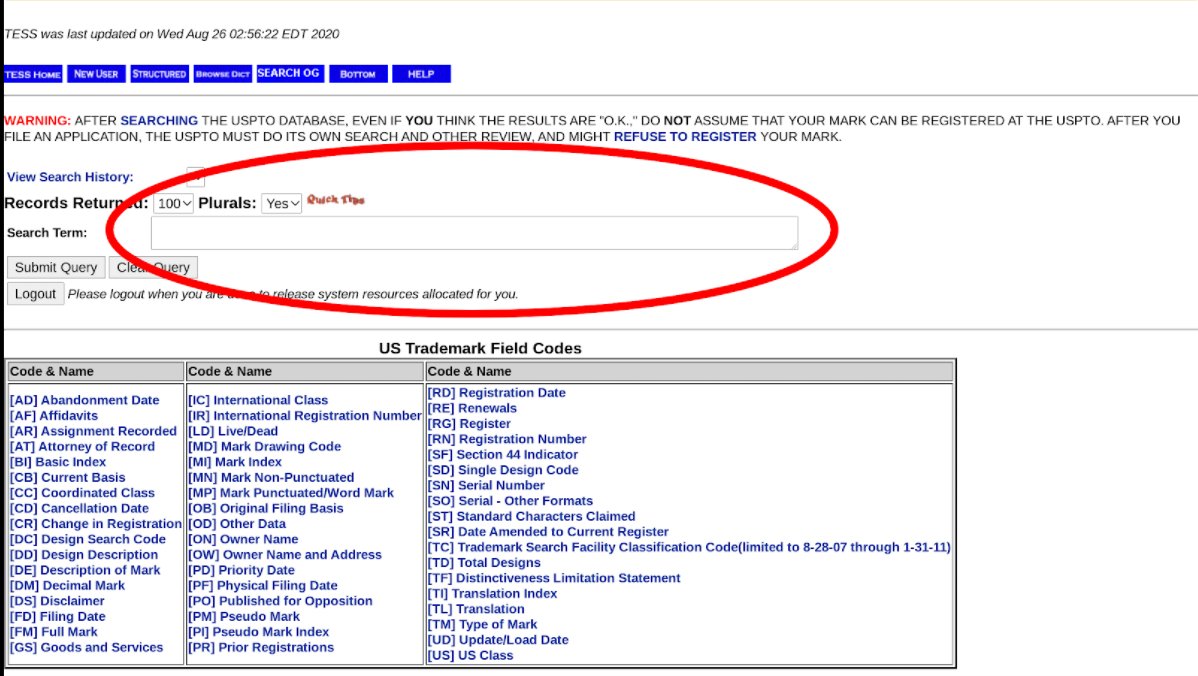Viewport: 1198px width, 676px height.
Task: Open [AF] Affidavits field code
Action: point(53,416)
